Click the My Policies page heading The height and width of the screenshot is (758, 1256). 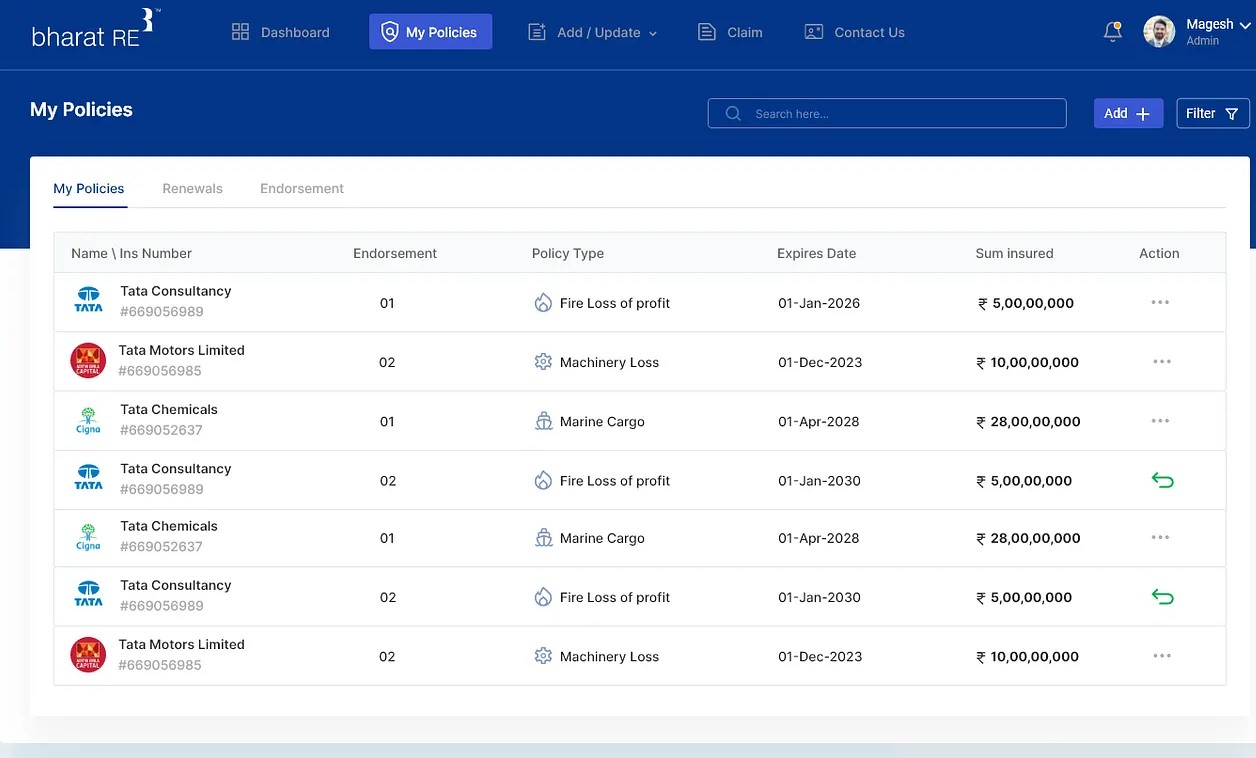pos(81,110)
